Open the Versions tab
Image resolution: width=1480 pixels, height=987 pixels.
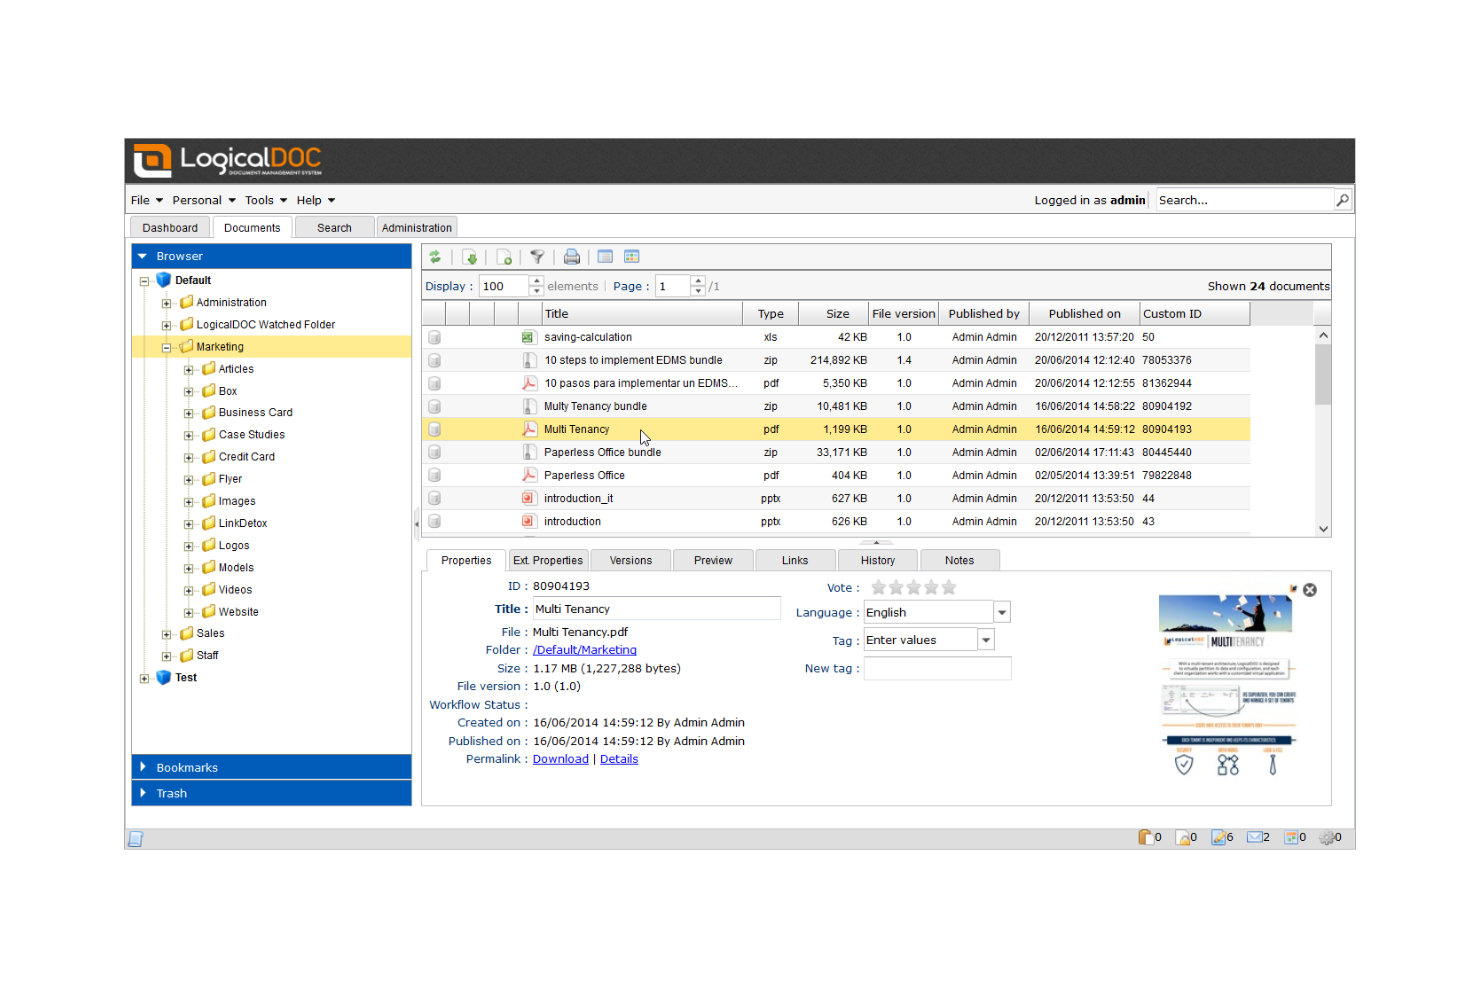tap(631, 560)
